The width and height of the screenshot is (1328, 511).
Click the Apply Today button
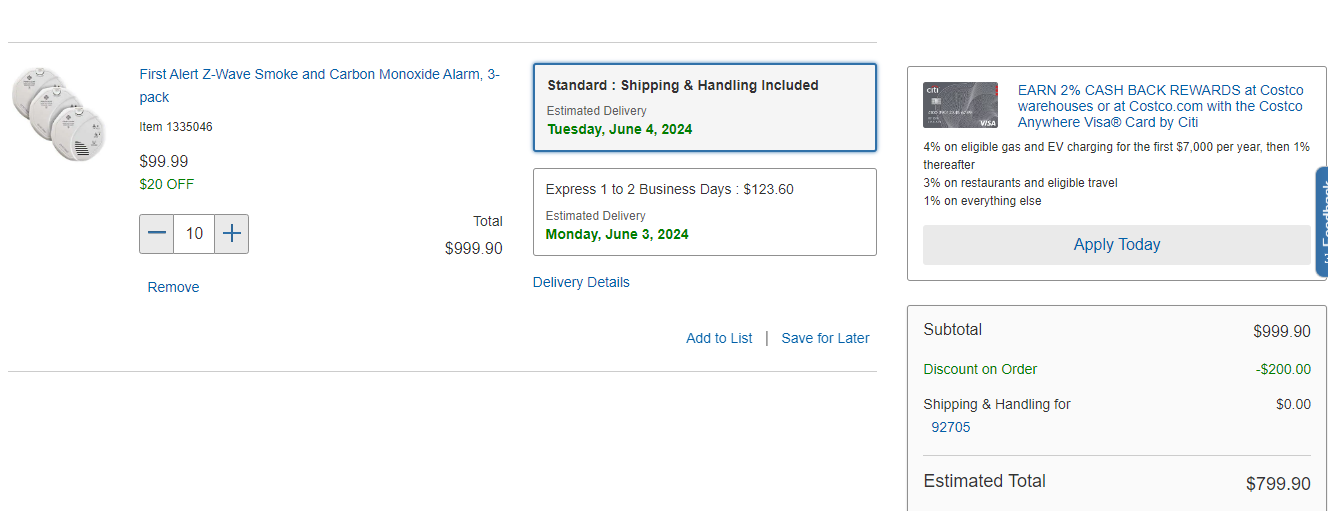[1116, 245]
